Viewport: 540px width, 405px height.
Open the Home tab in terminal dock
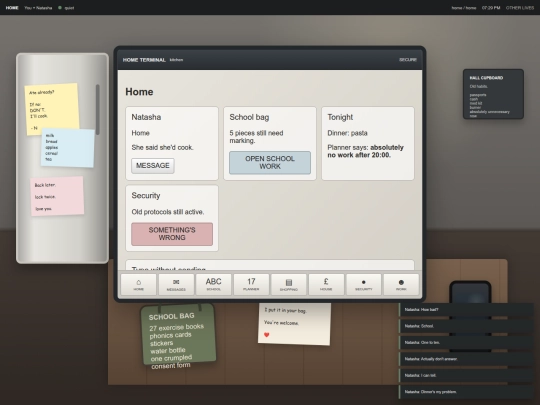138,284
